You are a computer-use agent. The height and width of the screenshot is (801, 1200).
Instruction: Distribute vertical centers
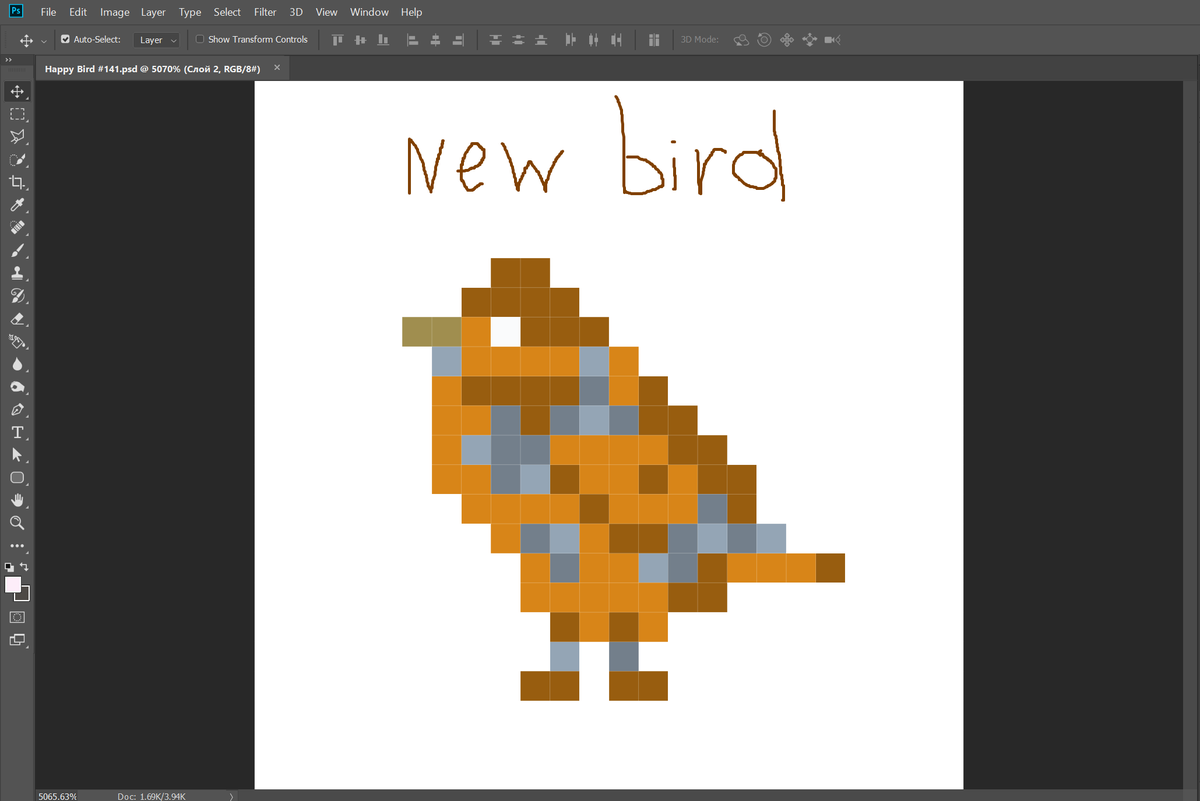[518, 40]
